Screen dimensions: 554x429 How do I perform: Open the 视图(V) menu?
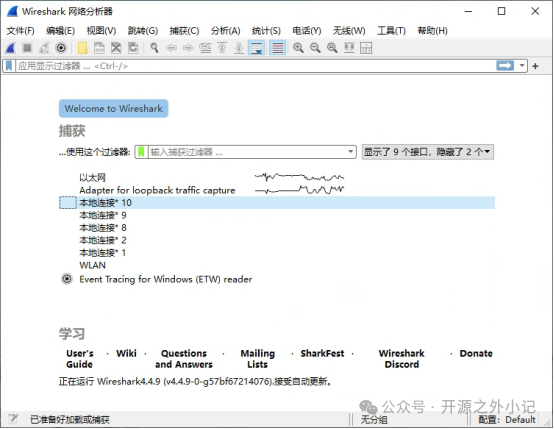(x=101, y=31)
